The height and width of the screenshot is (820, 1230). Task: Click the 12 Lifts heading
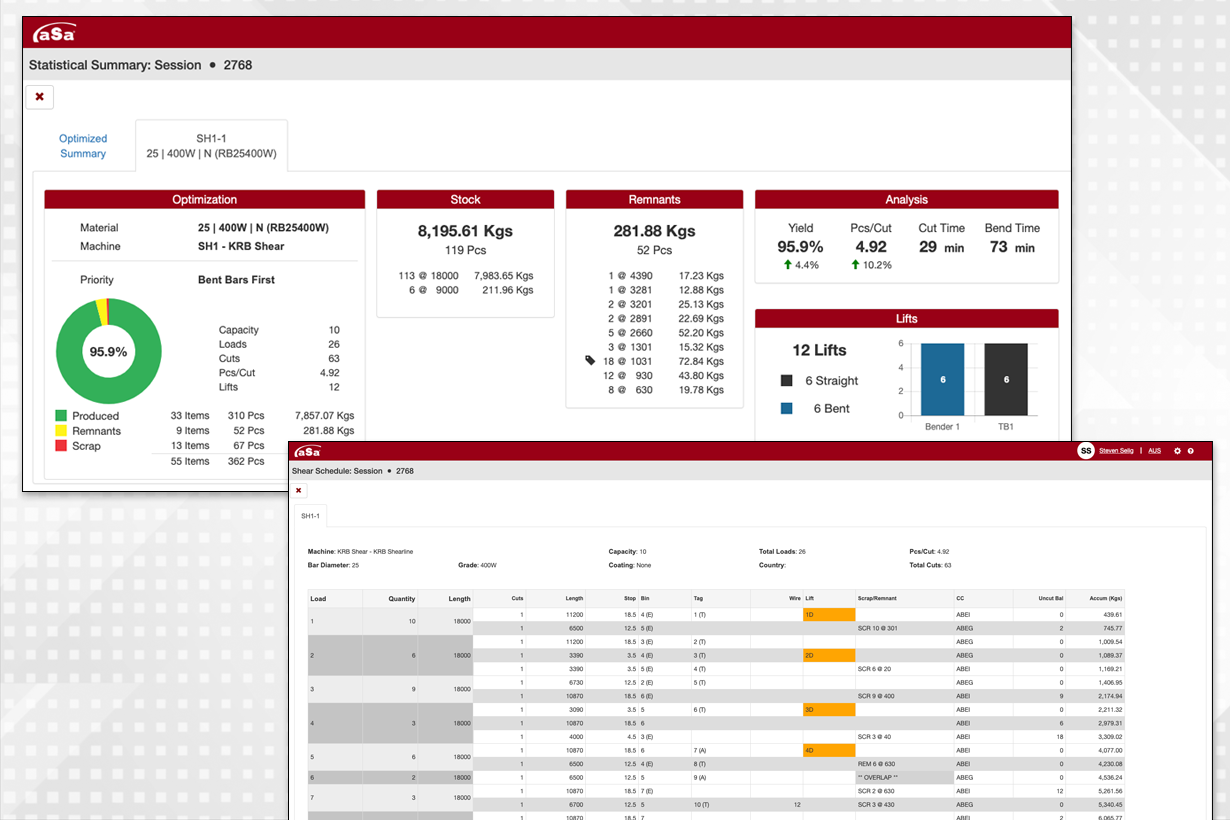pos(819,350)
